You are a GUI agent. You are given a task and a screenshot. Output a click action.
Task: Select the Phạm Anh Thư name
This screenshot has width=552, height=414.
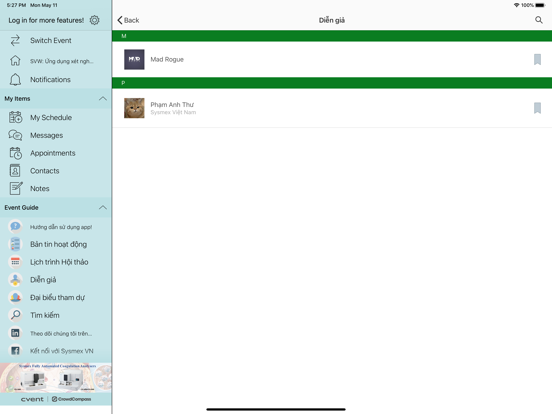click(x=172, y=105)
